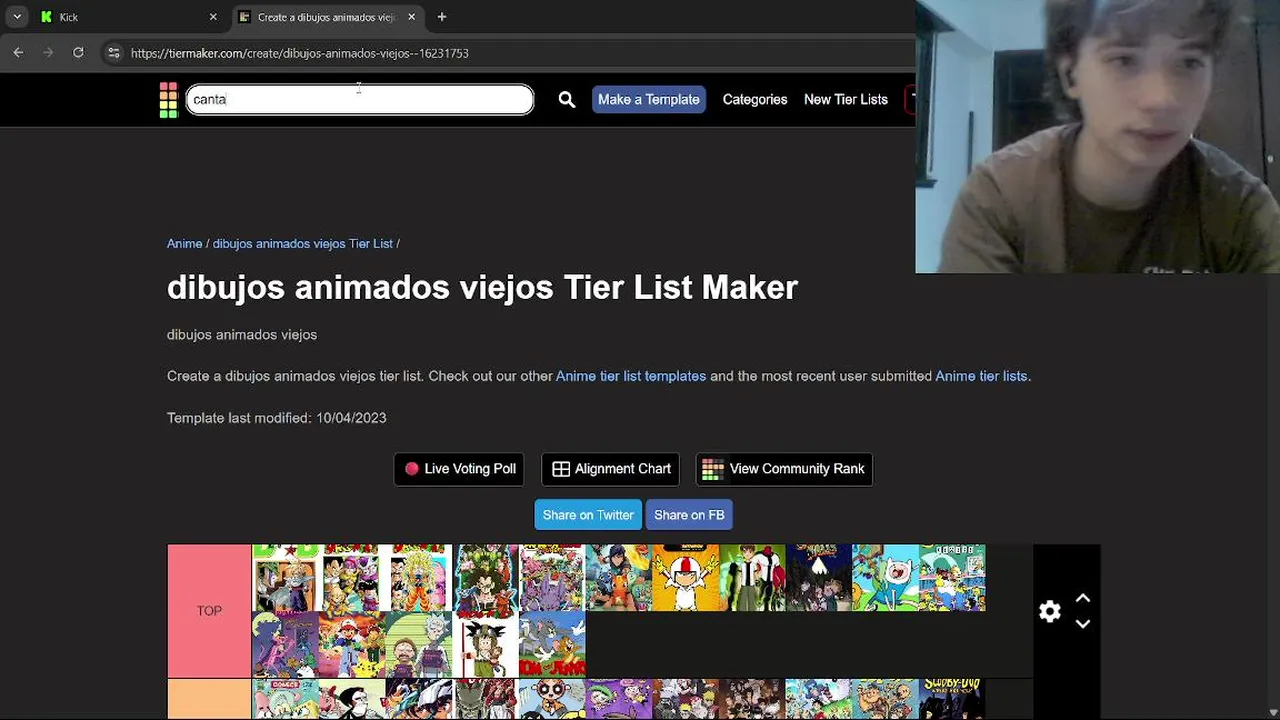Move TOP tier row down arrow
1280x720 pixels.
point(1082,624)
